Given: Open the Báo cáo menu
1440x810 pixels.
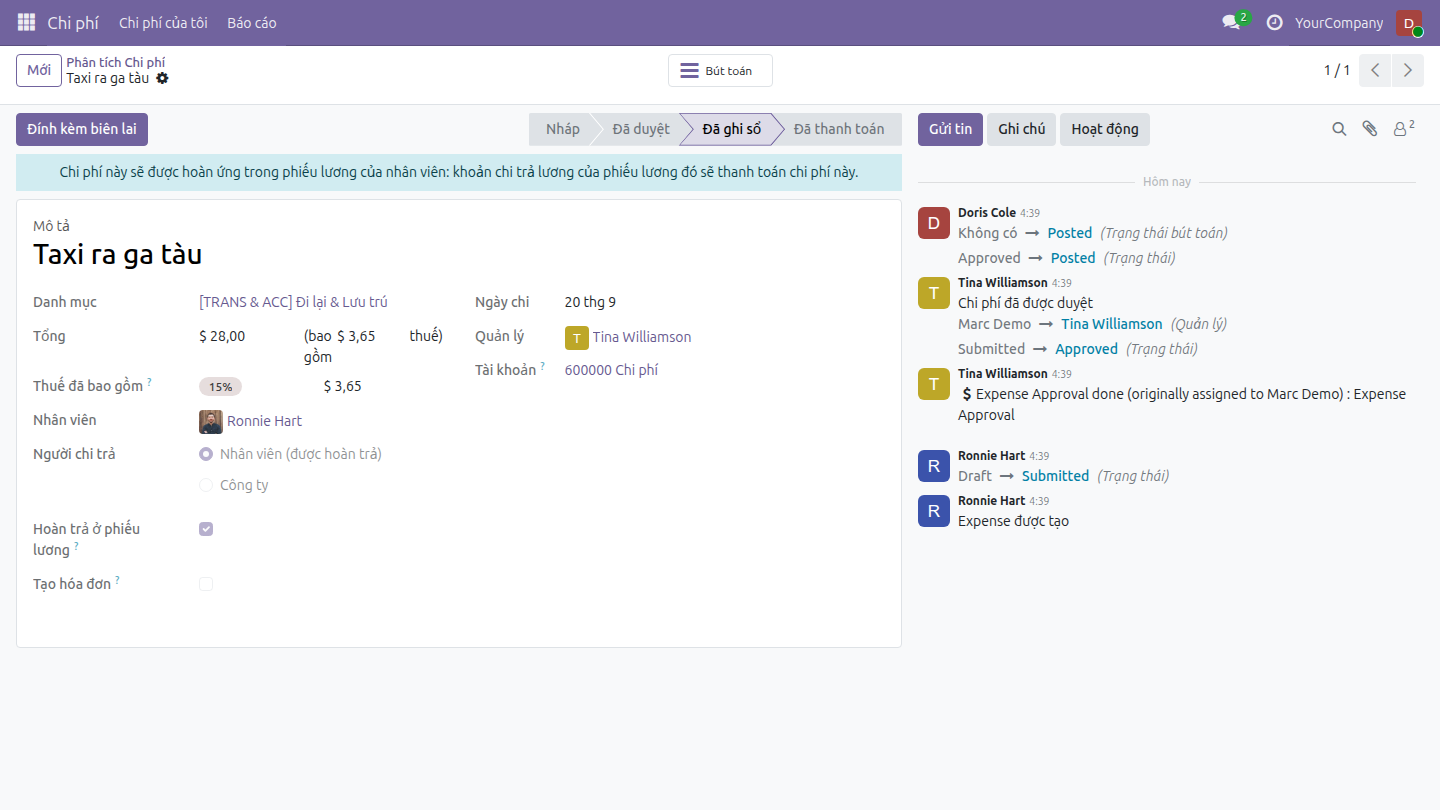Looking at the screenshot, I should [252, 23].
